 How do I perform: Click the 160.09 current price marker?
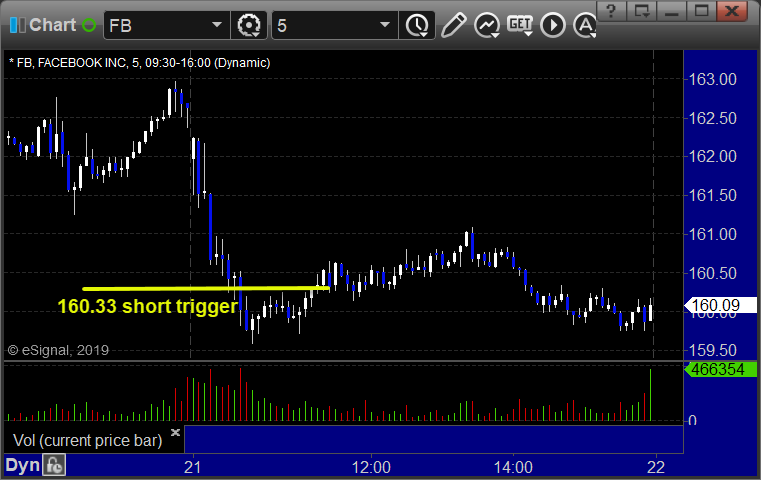720,305
